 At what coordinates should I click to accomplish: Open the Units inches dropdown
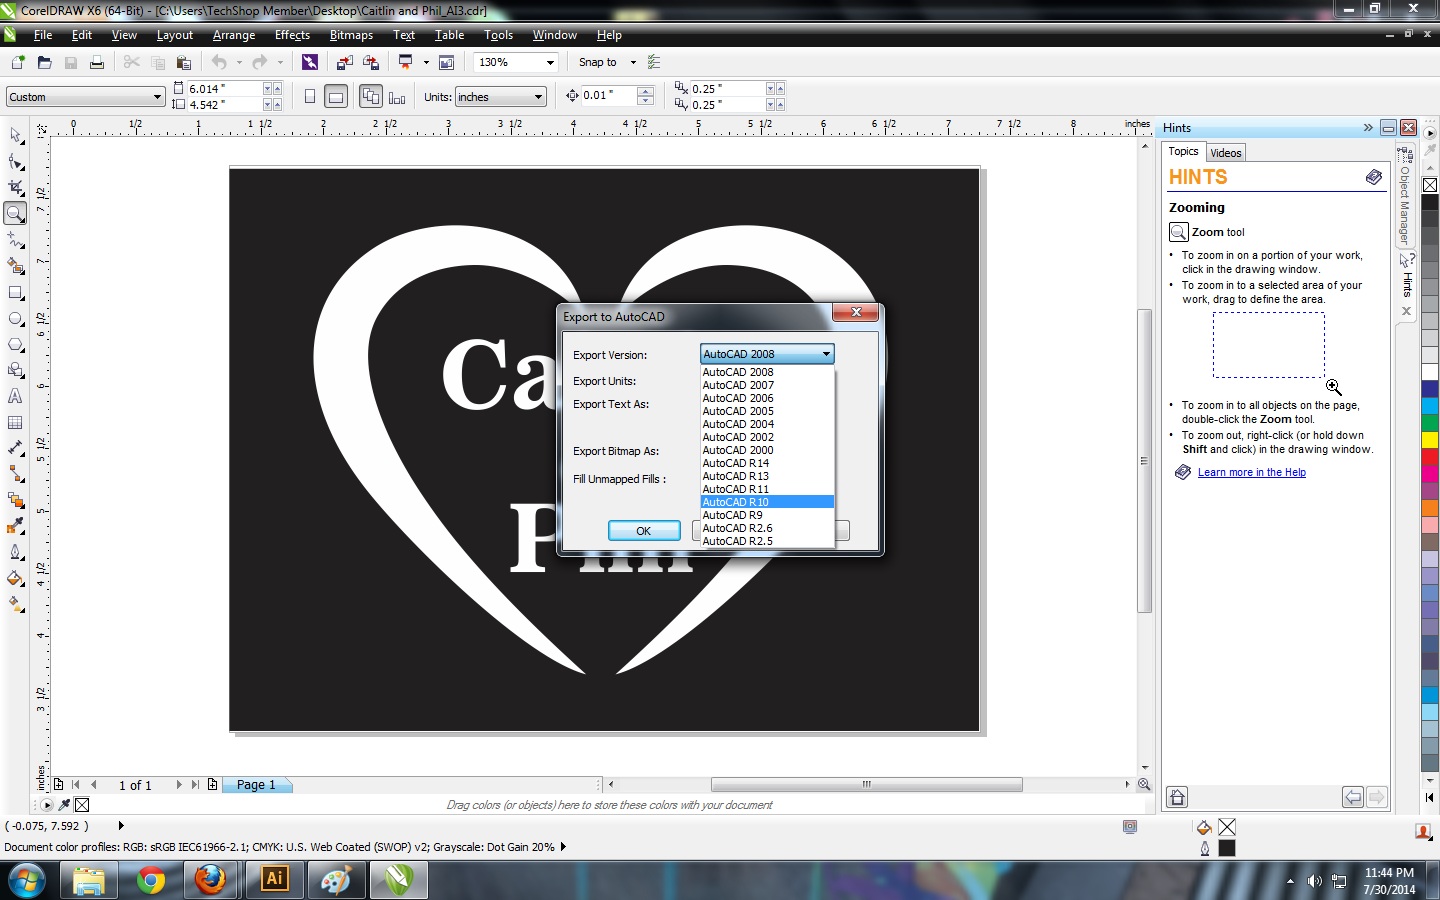pos(500,97)
